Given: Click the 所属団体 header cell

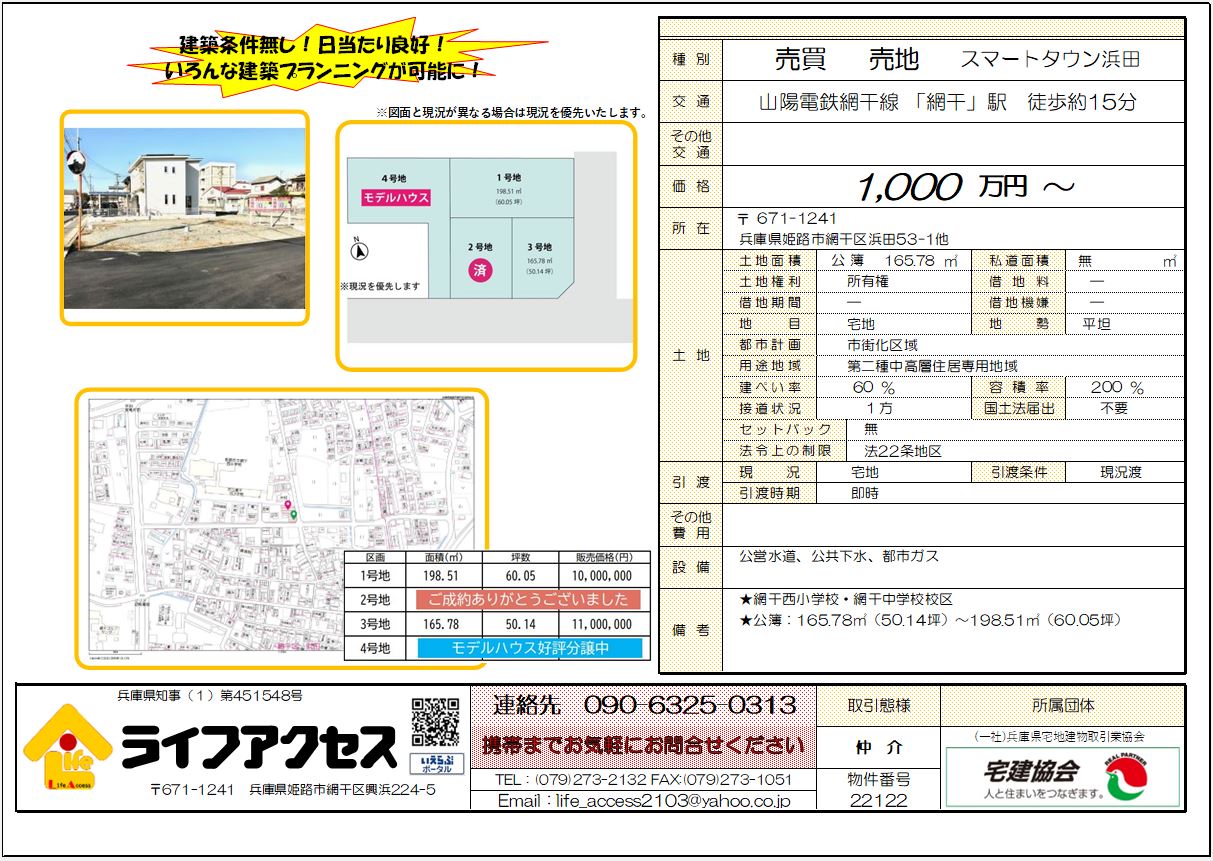Looking at the screenshot, I should coord(1063,706).
